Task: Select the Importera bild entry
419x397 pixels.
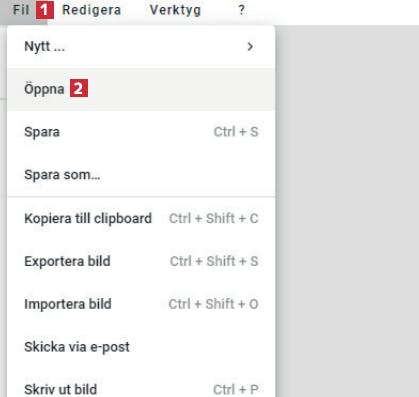Action: tap(141, 304)
